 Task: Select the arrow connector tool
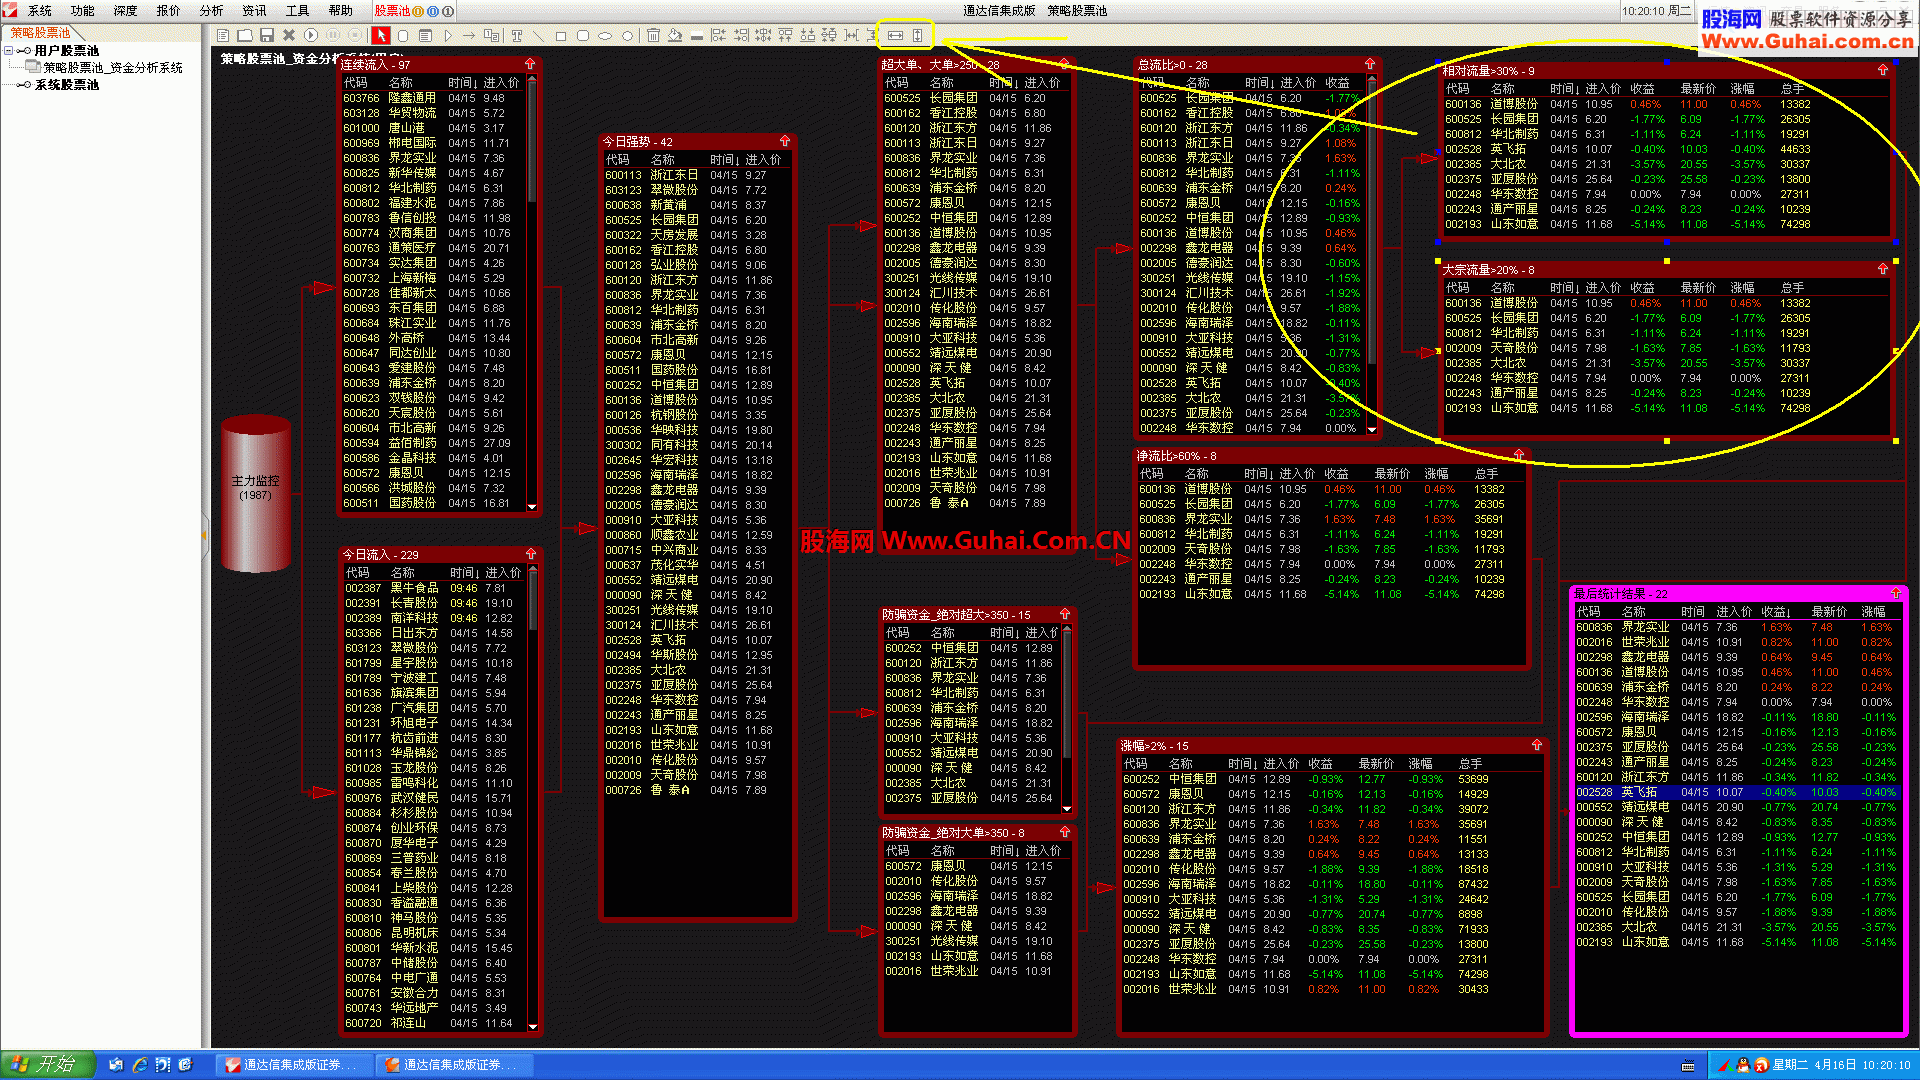pyautogui.click(x=469, y=35)
